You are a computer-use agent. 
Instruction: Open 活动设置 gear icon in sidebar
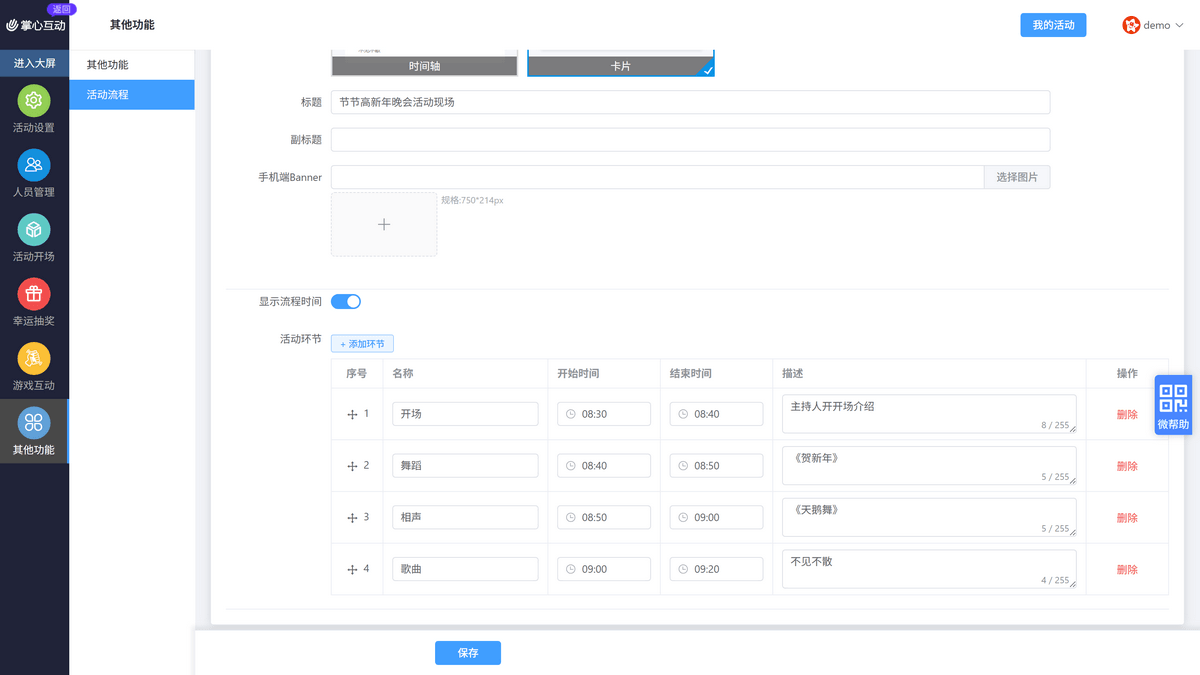pos(34,101)
